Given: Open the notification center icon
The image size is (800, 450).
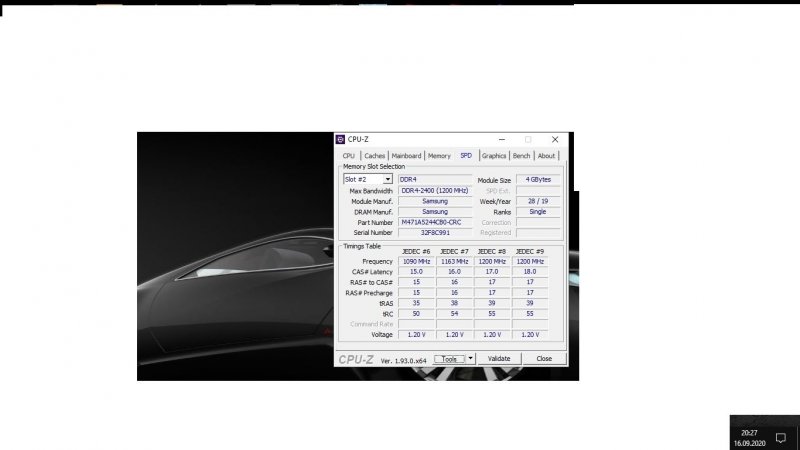Looking at the screenshot, I should click(x=781, y=437).
